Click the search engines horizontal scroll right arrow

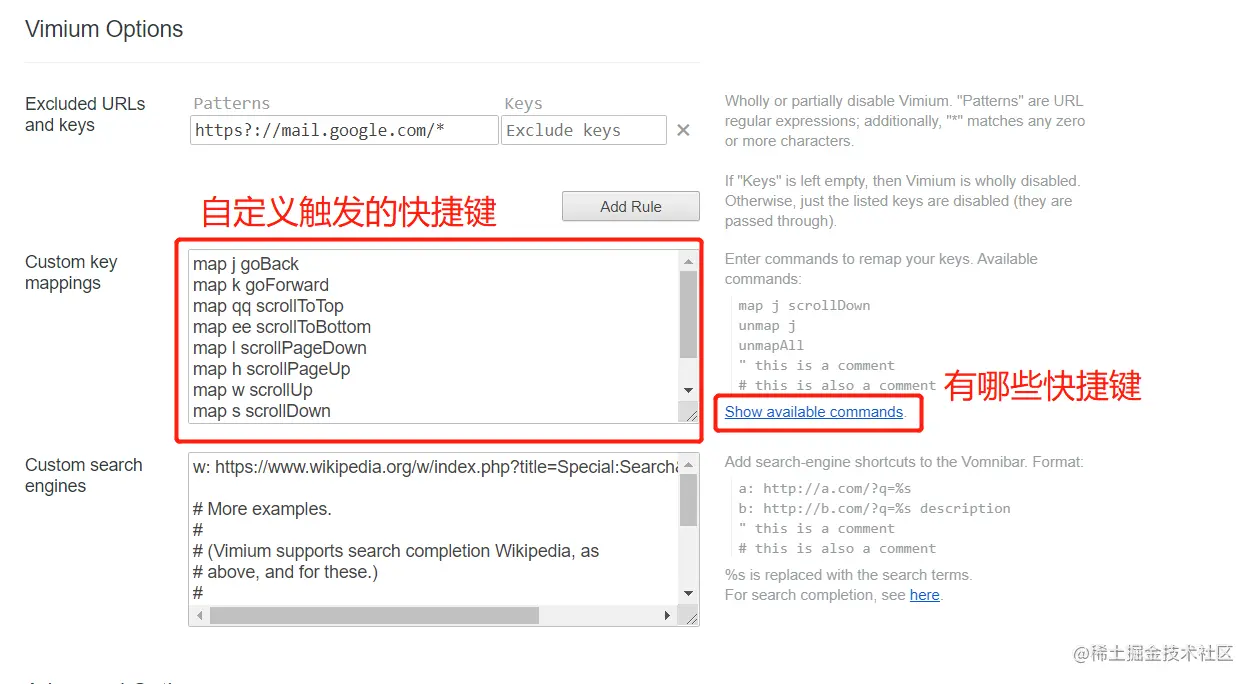click(x=668, y=615)
